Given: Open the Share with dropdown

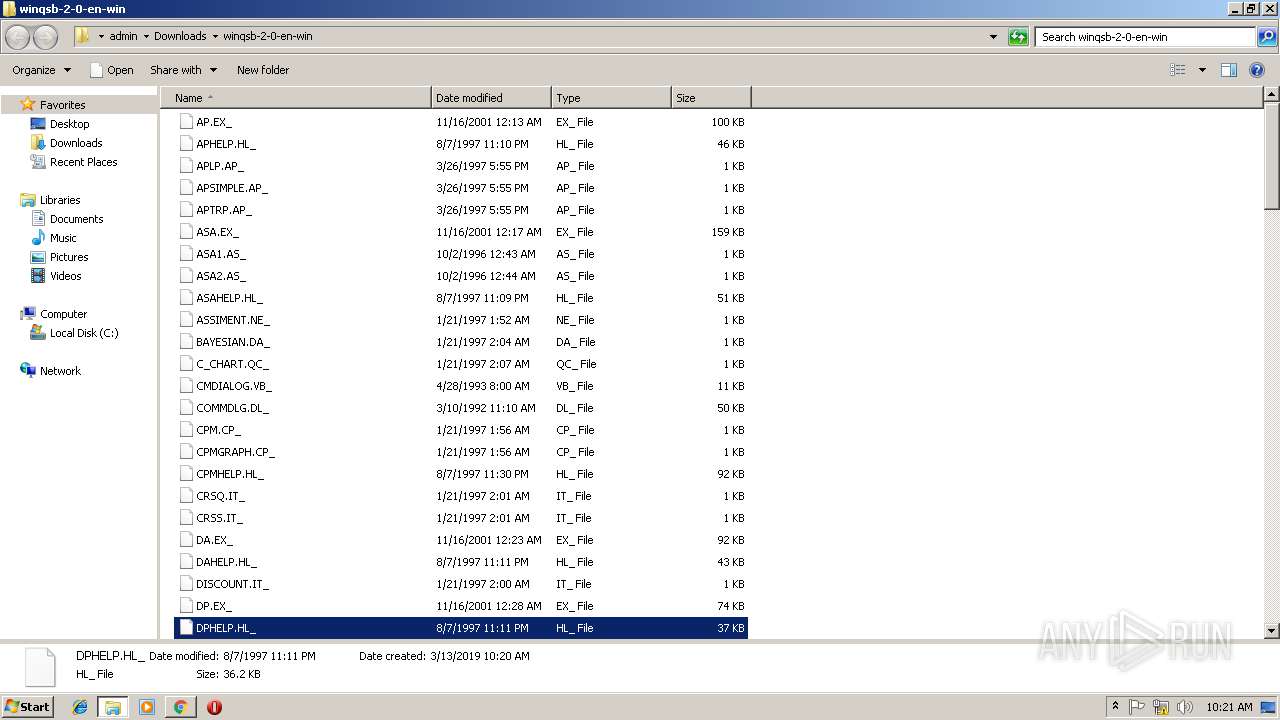Looking at the screenshot, I should coord(183,70).
